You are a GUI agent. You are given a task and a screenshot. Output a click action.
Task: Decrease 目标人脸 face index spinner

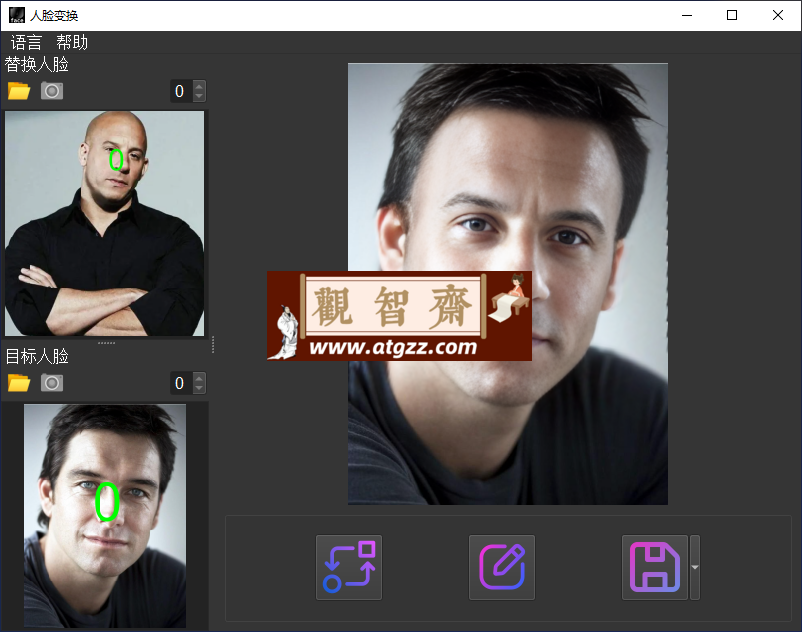(x=199, y=388)
